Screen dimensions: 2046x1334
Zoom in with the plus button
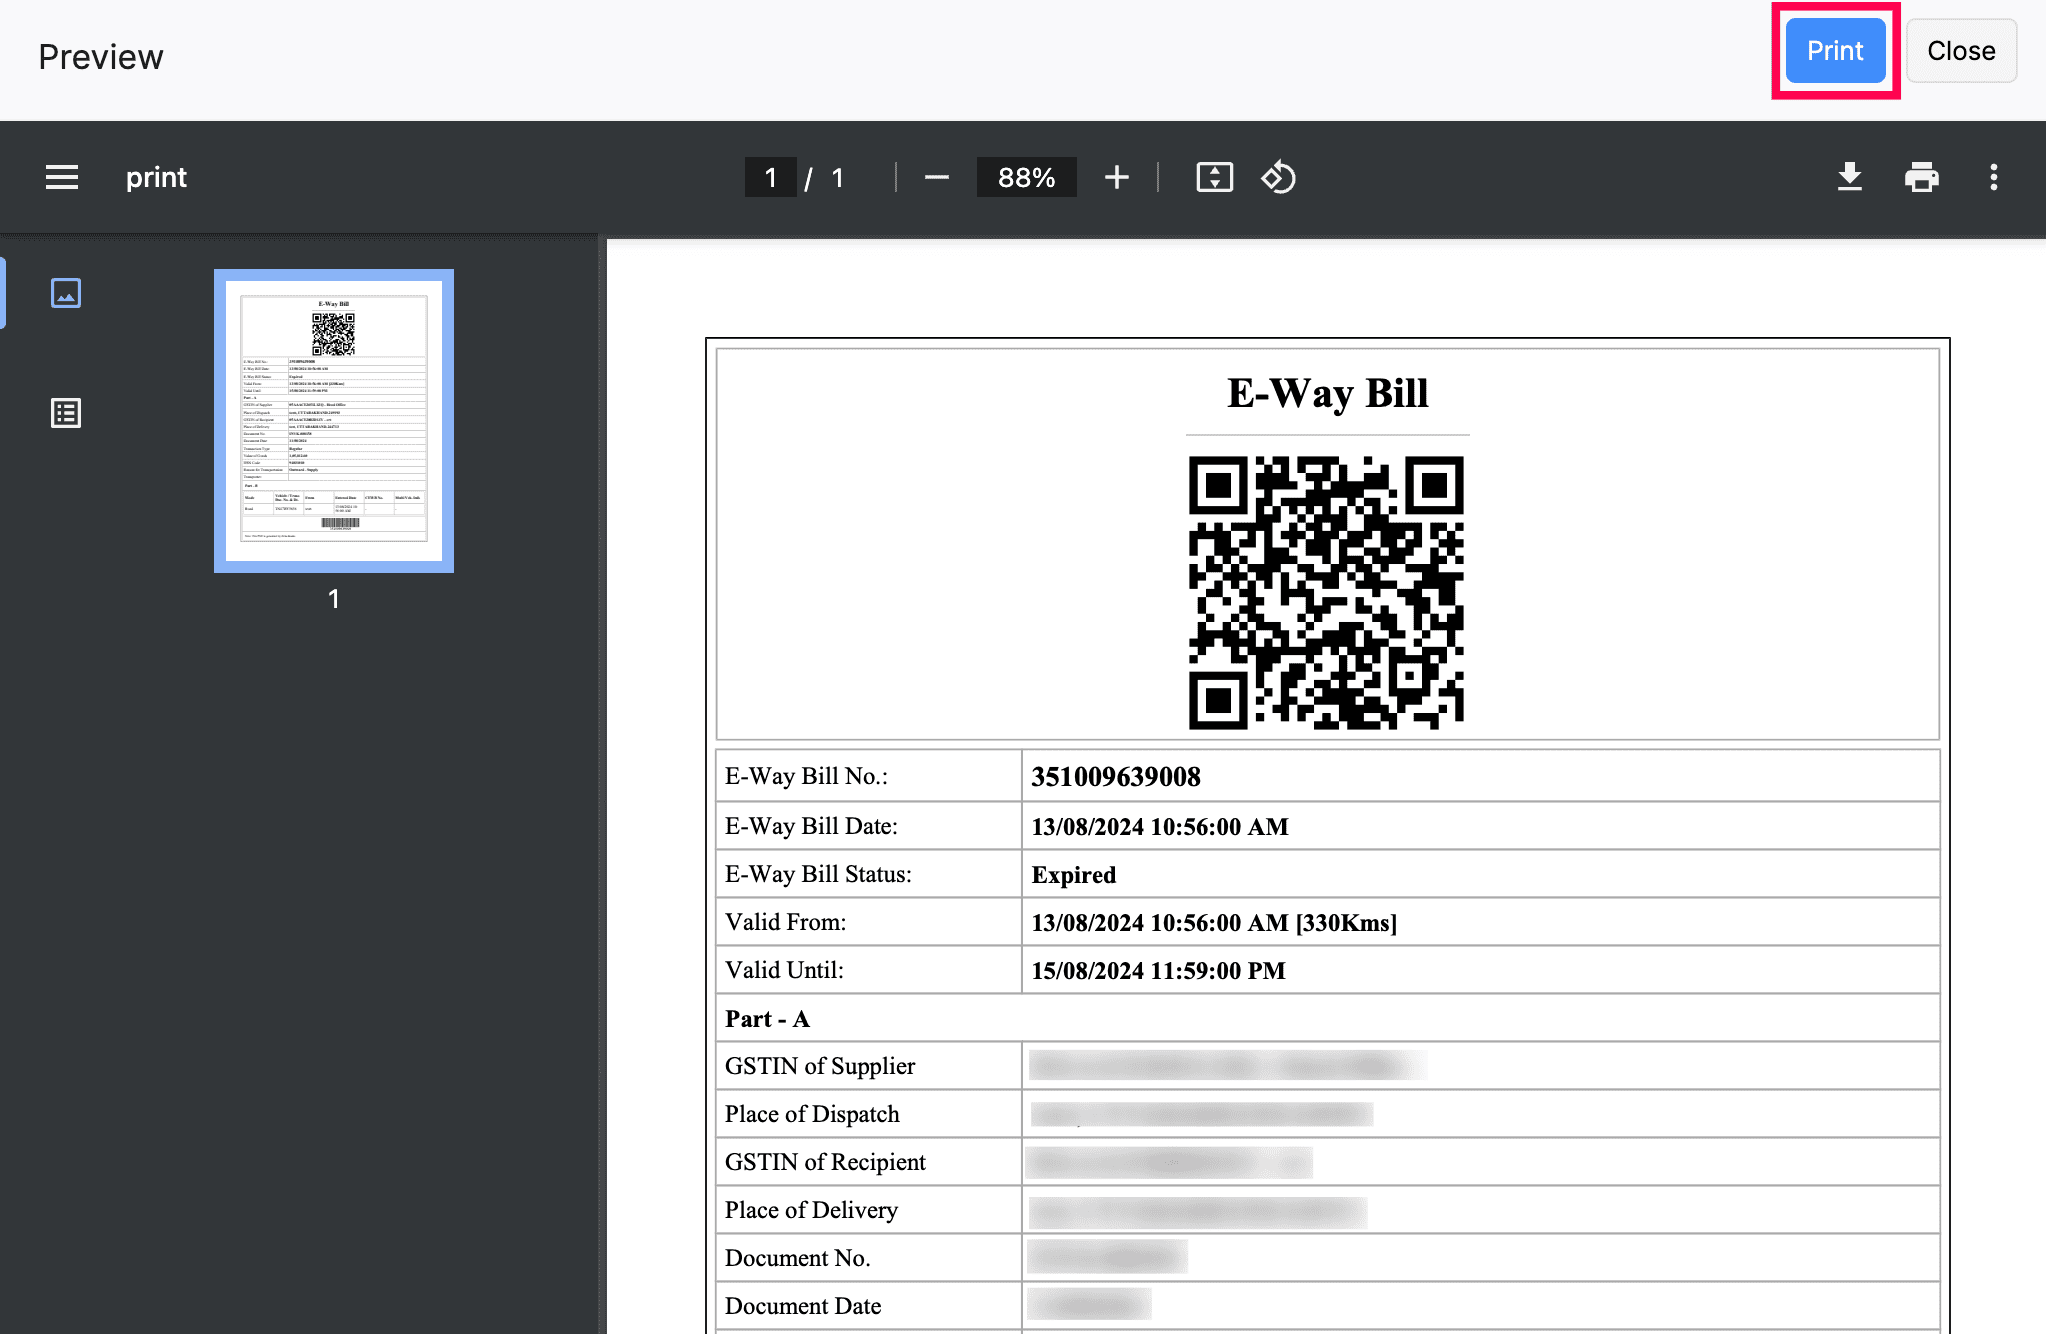coord(1116,177)
